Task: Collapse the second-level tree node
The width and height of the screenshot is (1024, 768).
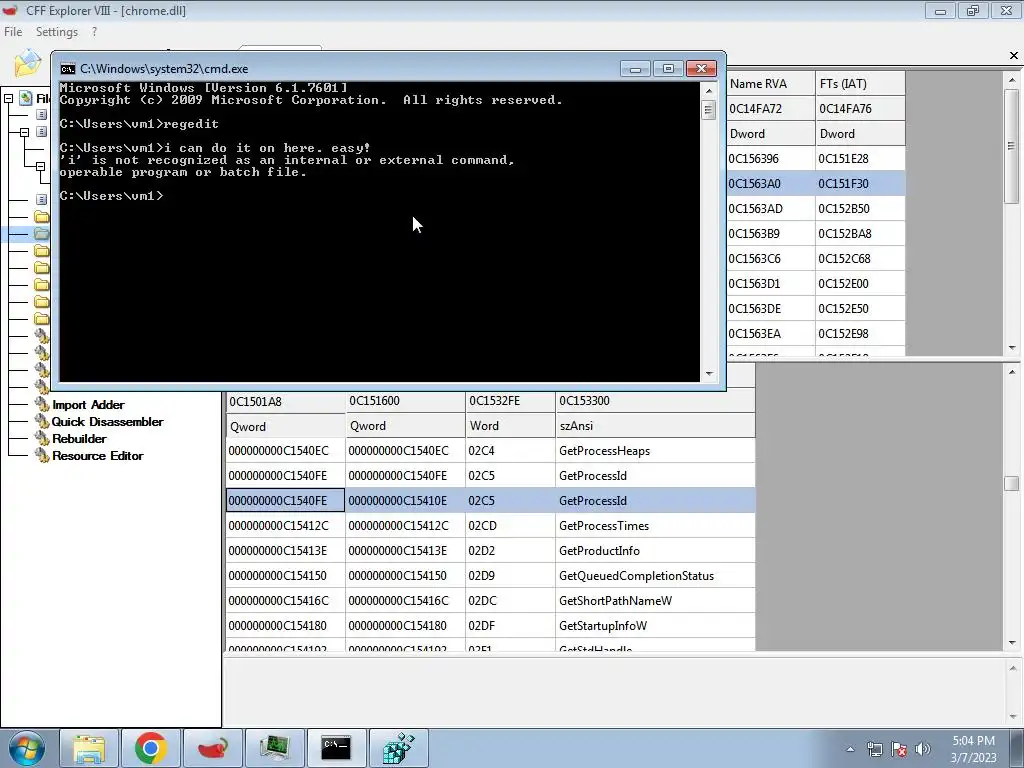Action: 24,132
